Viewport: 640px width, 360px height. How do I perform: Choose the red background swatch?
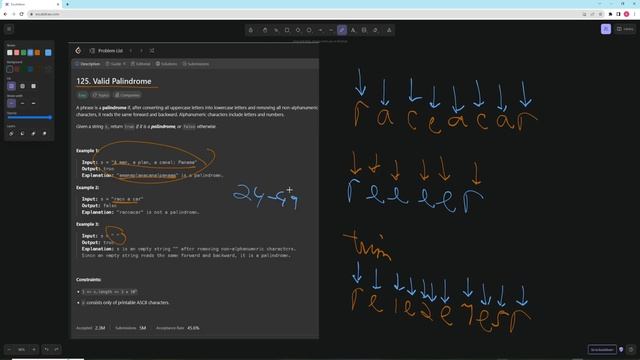17,69
